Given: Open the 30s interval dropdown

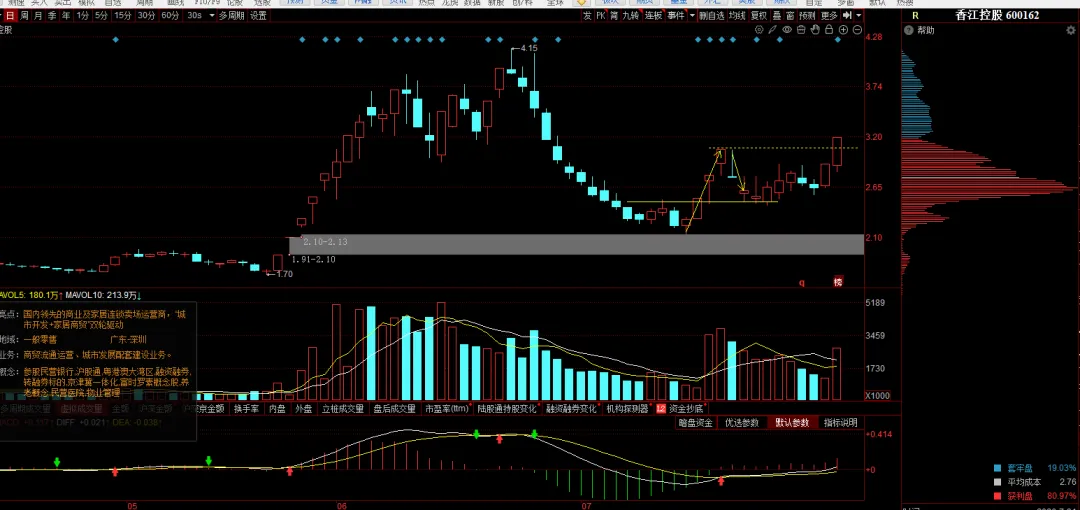Looking at the screenshot, I should pyautogui.click(x=213, y=15).
